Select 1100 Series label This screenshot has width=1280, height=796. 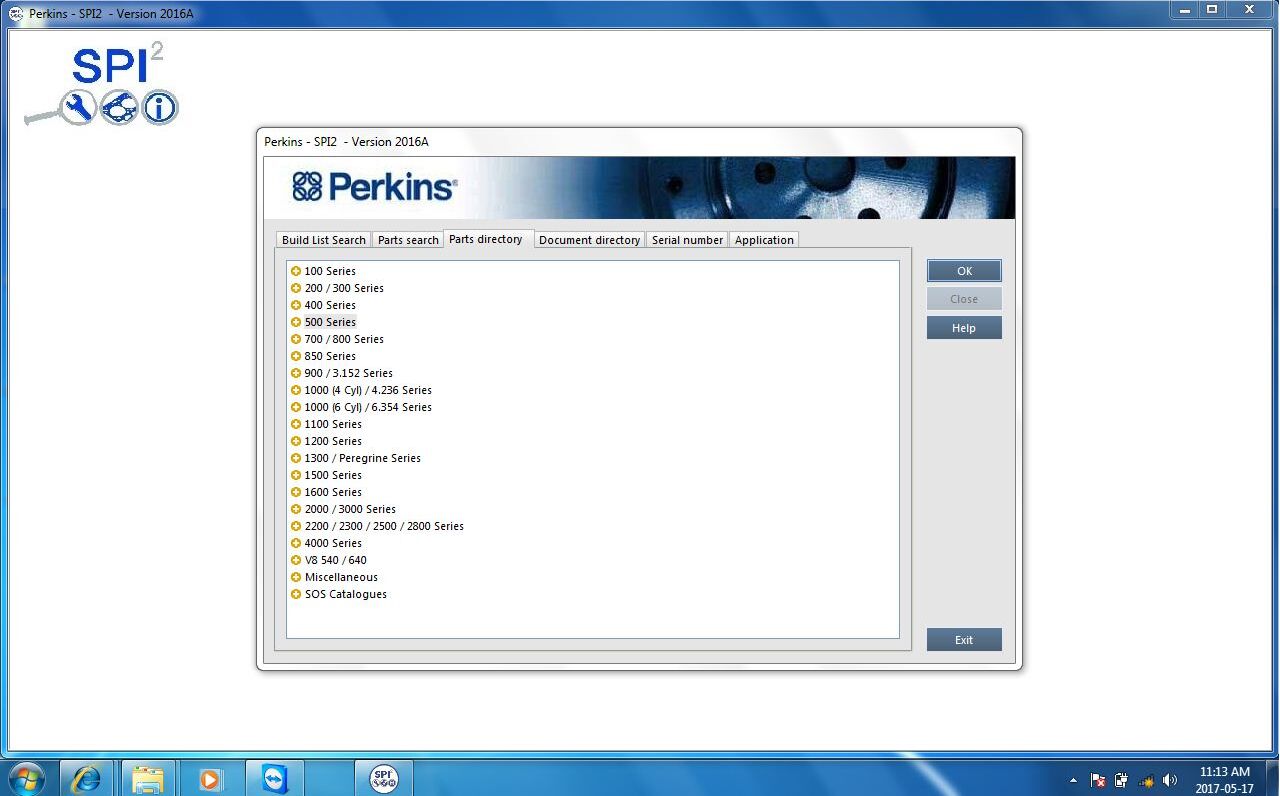(333, 424)
